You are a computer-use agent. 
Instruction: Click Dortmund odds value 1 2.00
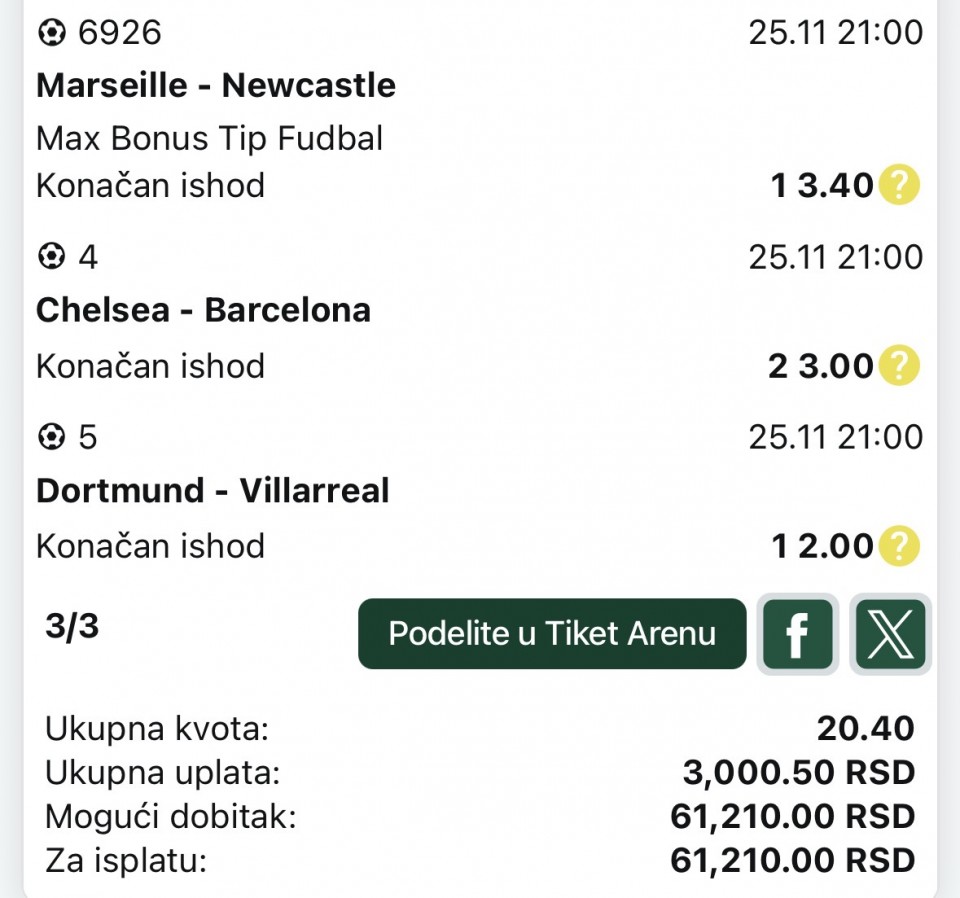tap(822, 546)
